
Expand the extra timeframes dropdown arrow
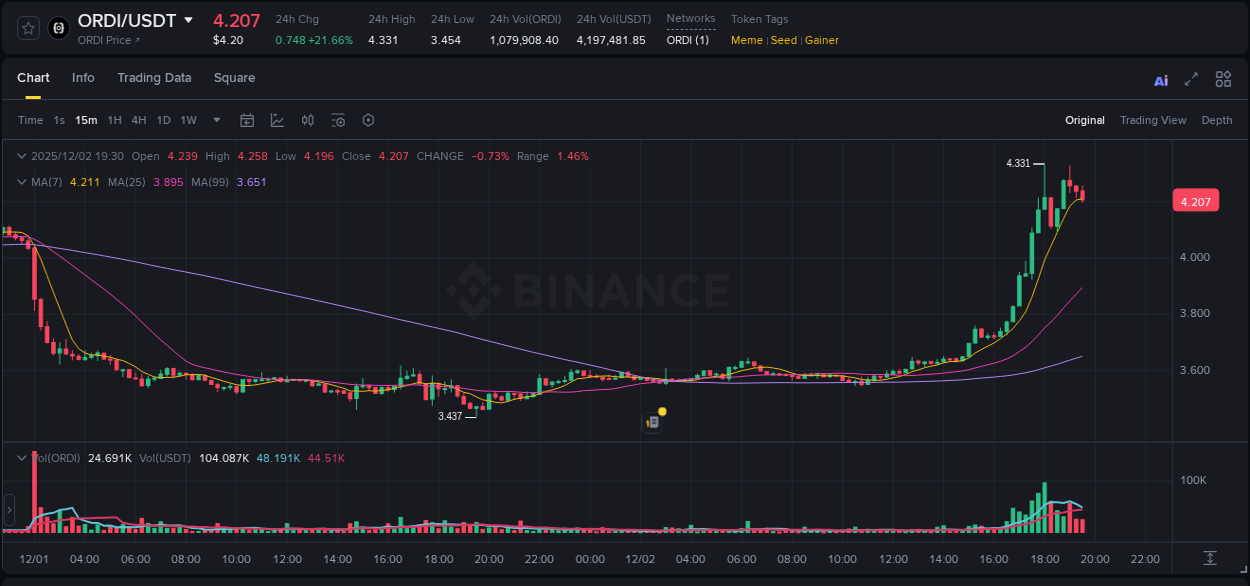216,120
